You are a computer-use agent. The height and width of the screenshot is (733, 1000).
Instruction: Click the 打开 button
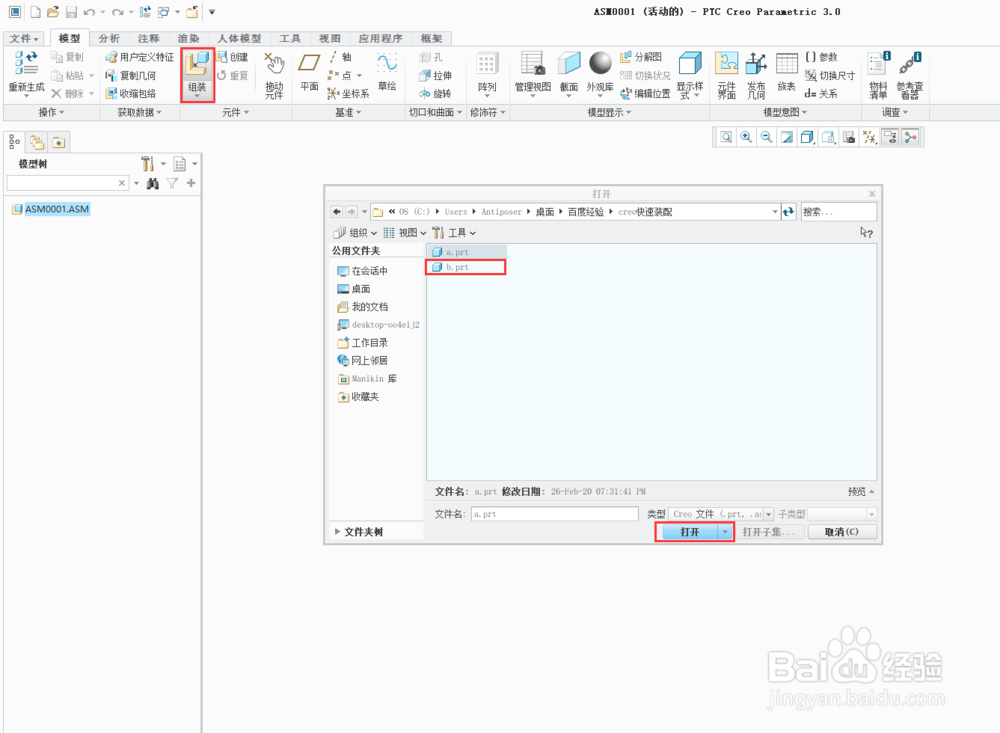point(690,532)
